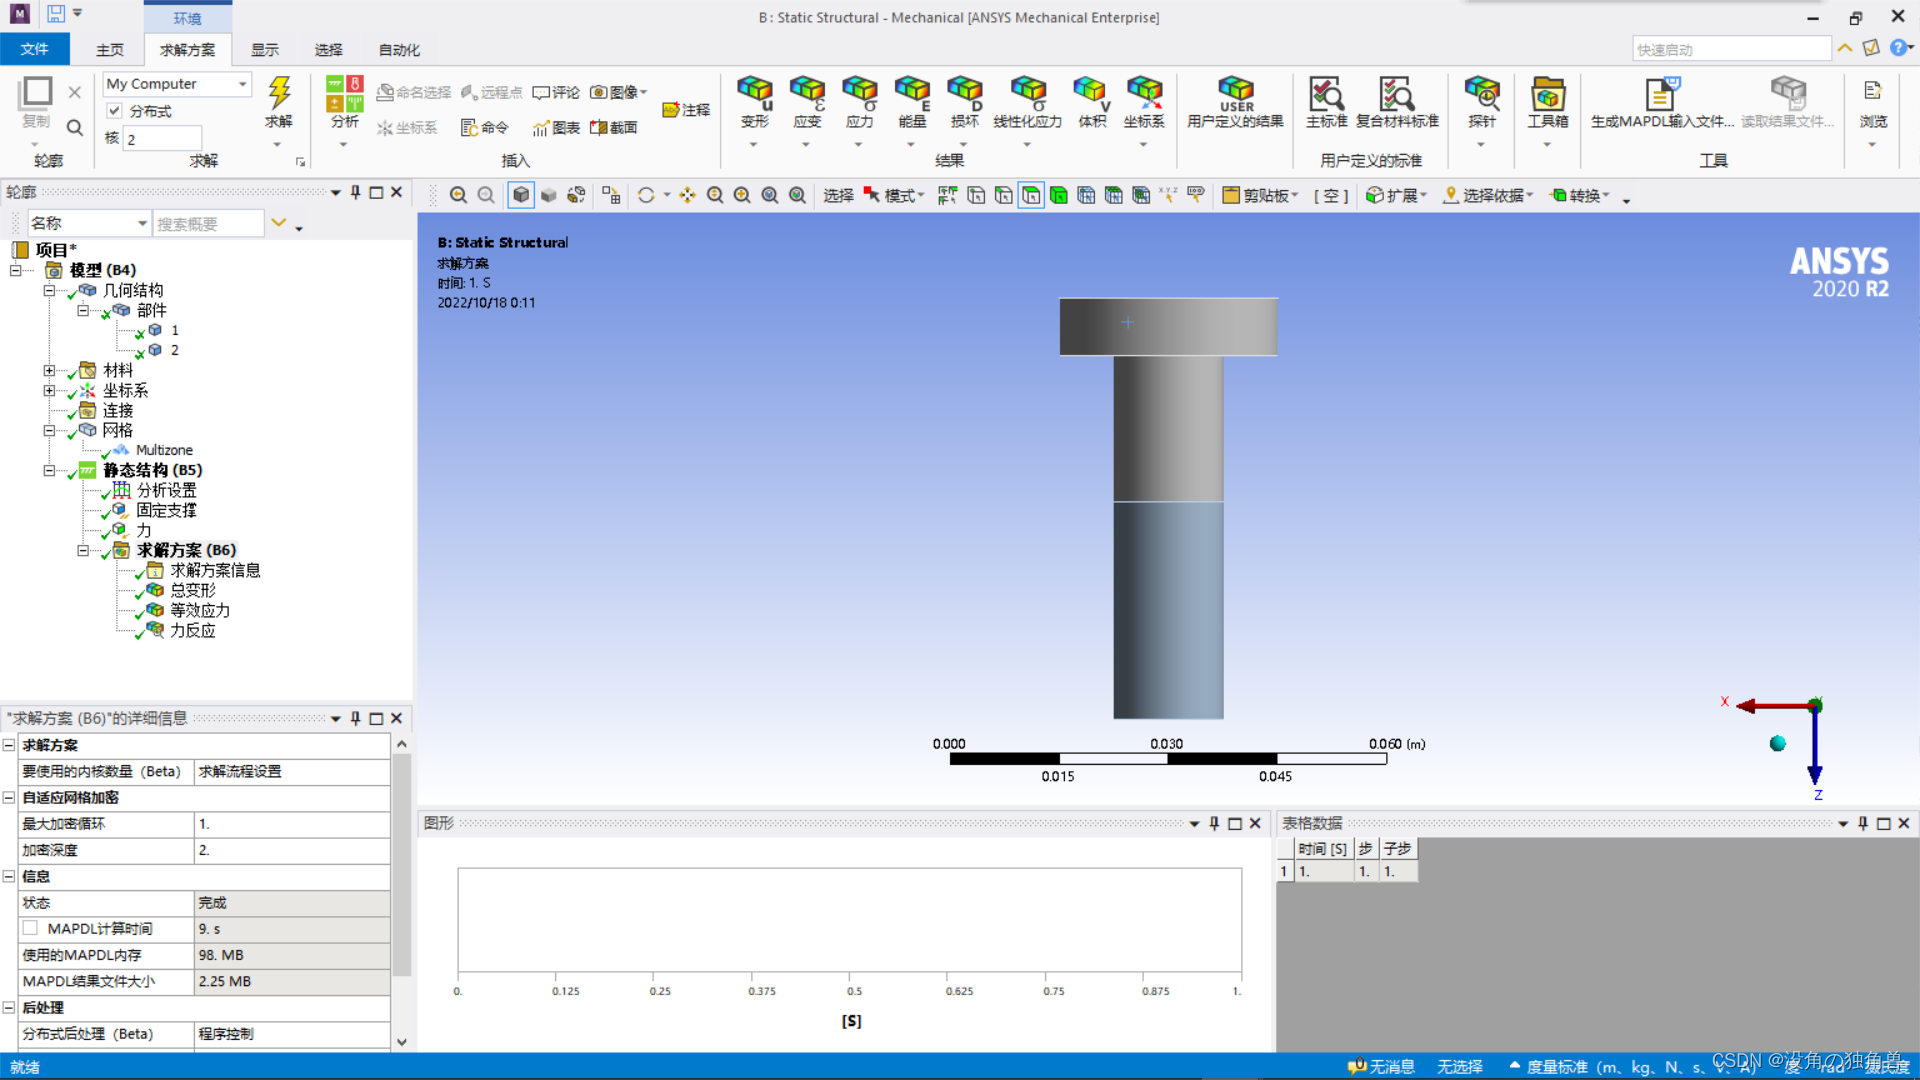The image size is (1920, 1080).
Task: Collapse the 自适应网格加密 section
Action: (9, 797)
